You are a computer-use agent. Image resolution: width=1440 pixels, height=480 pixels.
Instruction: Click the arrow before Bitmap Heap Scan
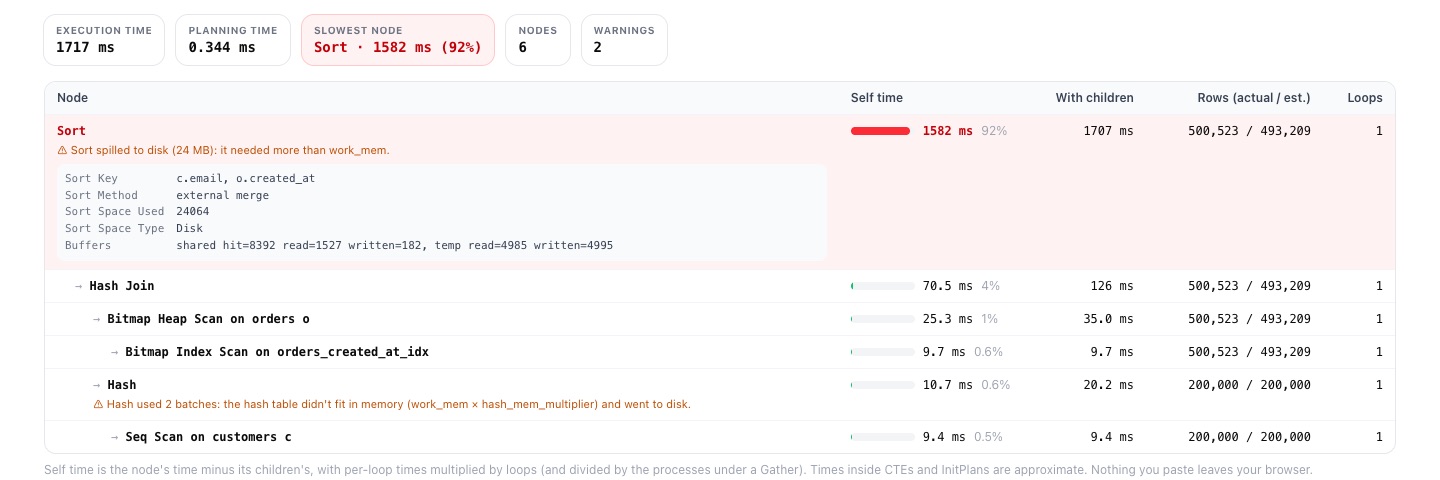[97, 319]
